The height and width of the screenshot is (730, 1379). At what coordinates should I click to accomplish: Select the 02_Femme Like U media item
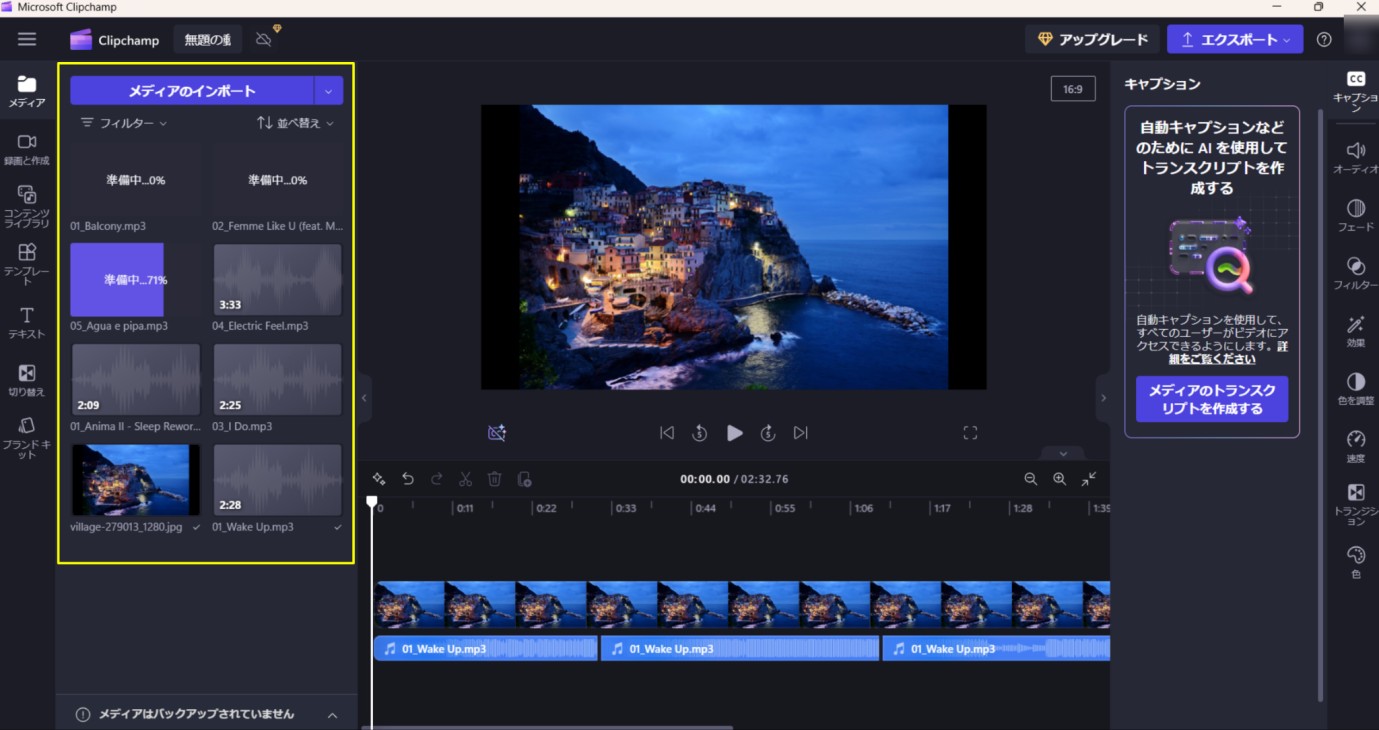pos(277,180)
